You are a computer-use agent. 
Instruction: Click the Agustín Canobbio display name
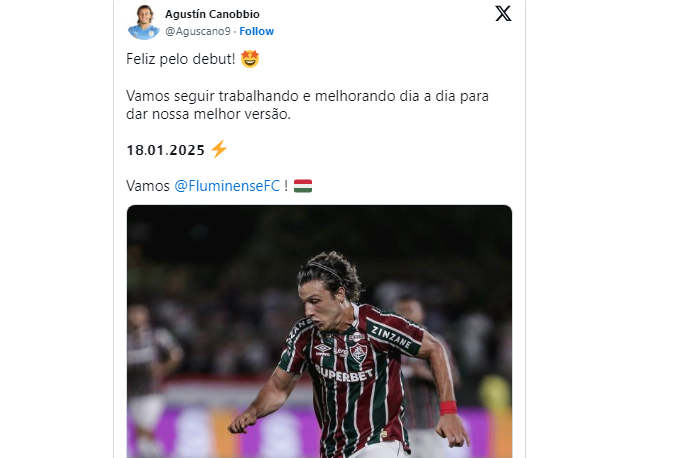click(x=212, y=14)
